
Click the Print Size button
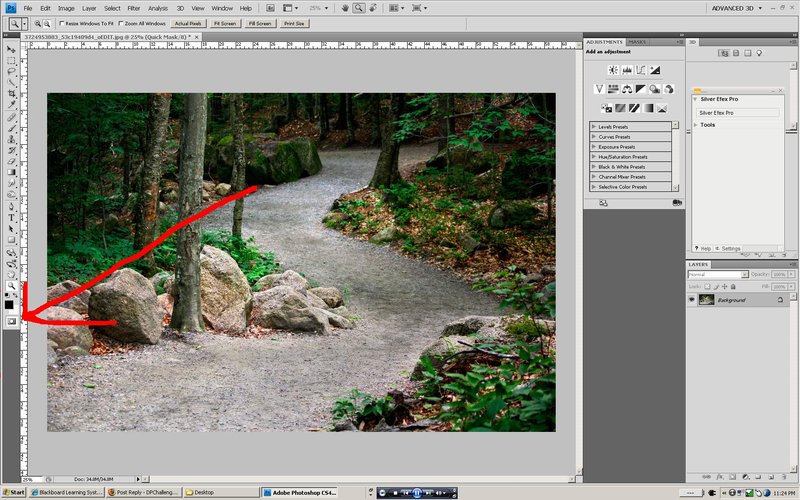(x=294, y=23)
